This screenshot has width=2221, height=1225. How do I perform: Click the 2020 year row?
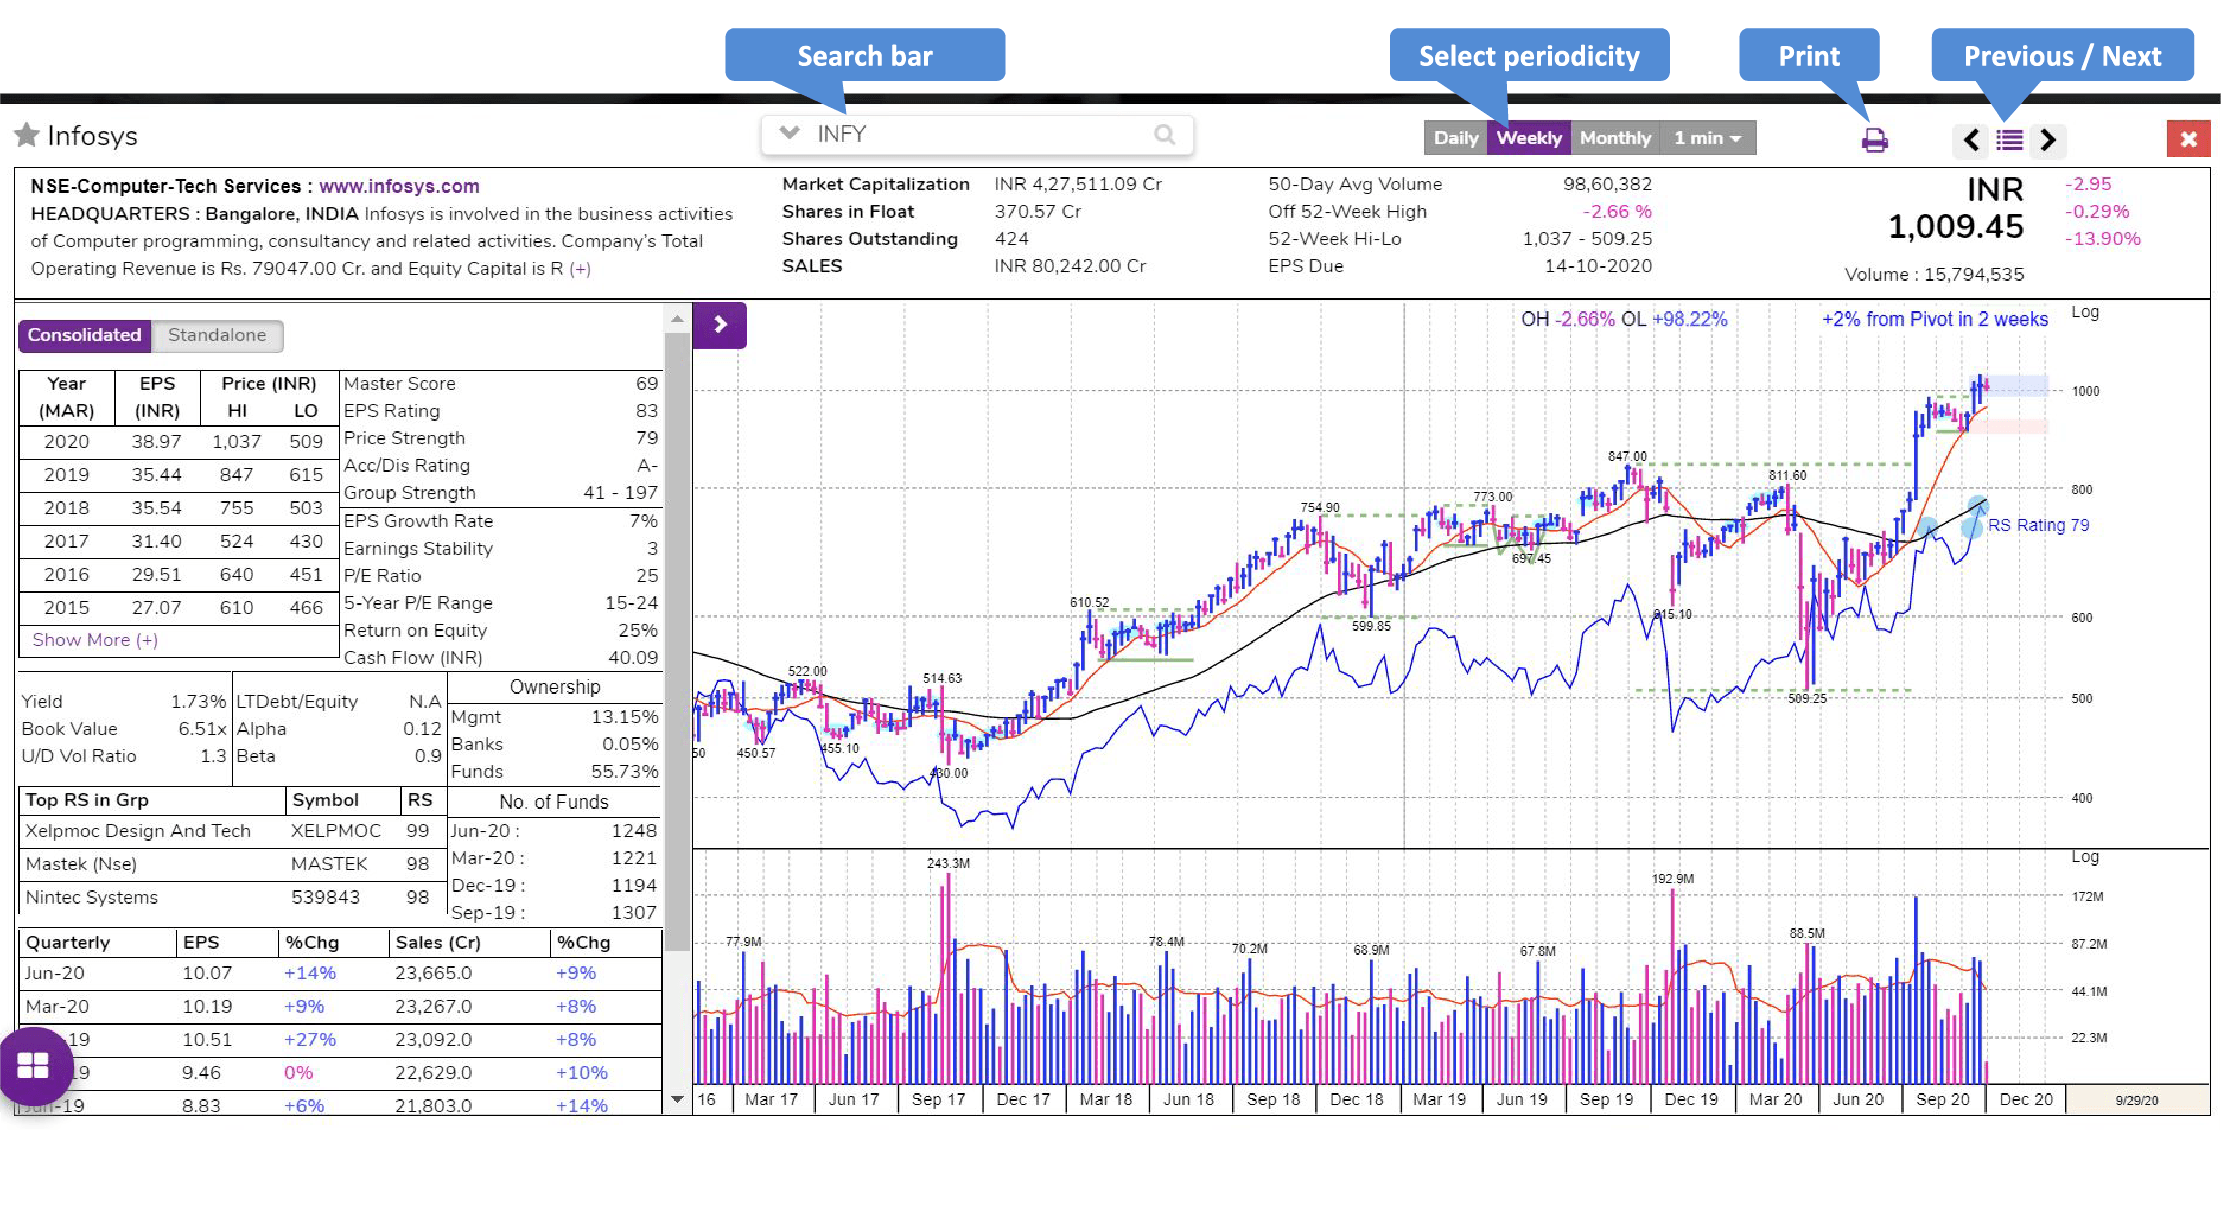pyautogui.click(x=179, y=442)
